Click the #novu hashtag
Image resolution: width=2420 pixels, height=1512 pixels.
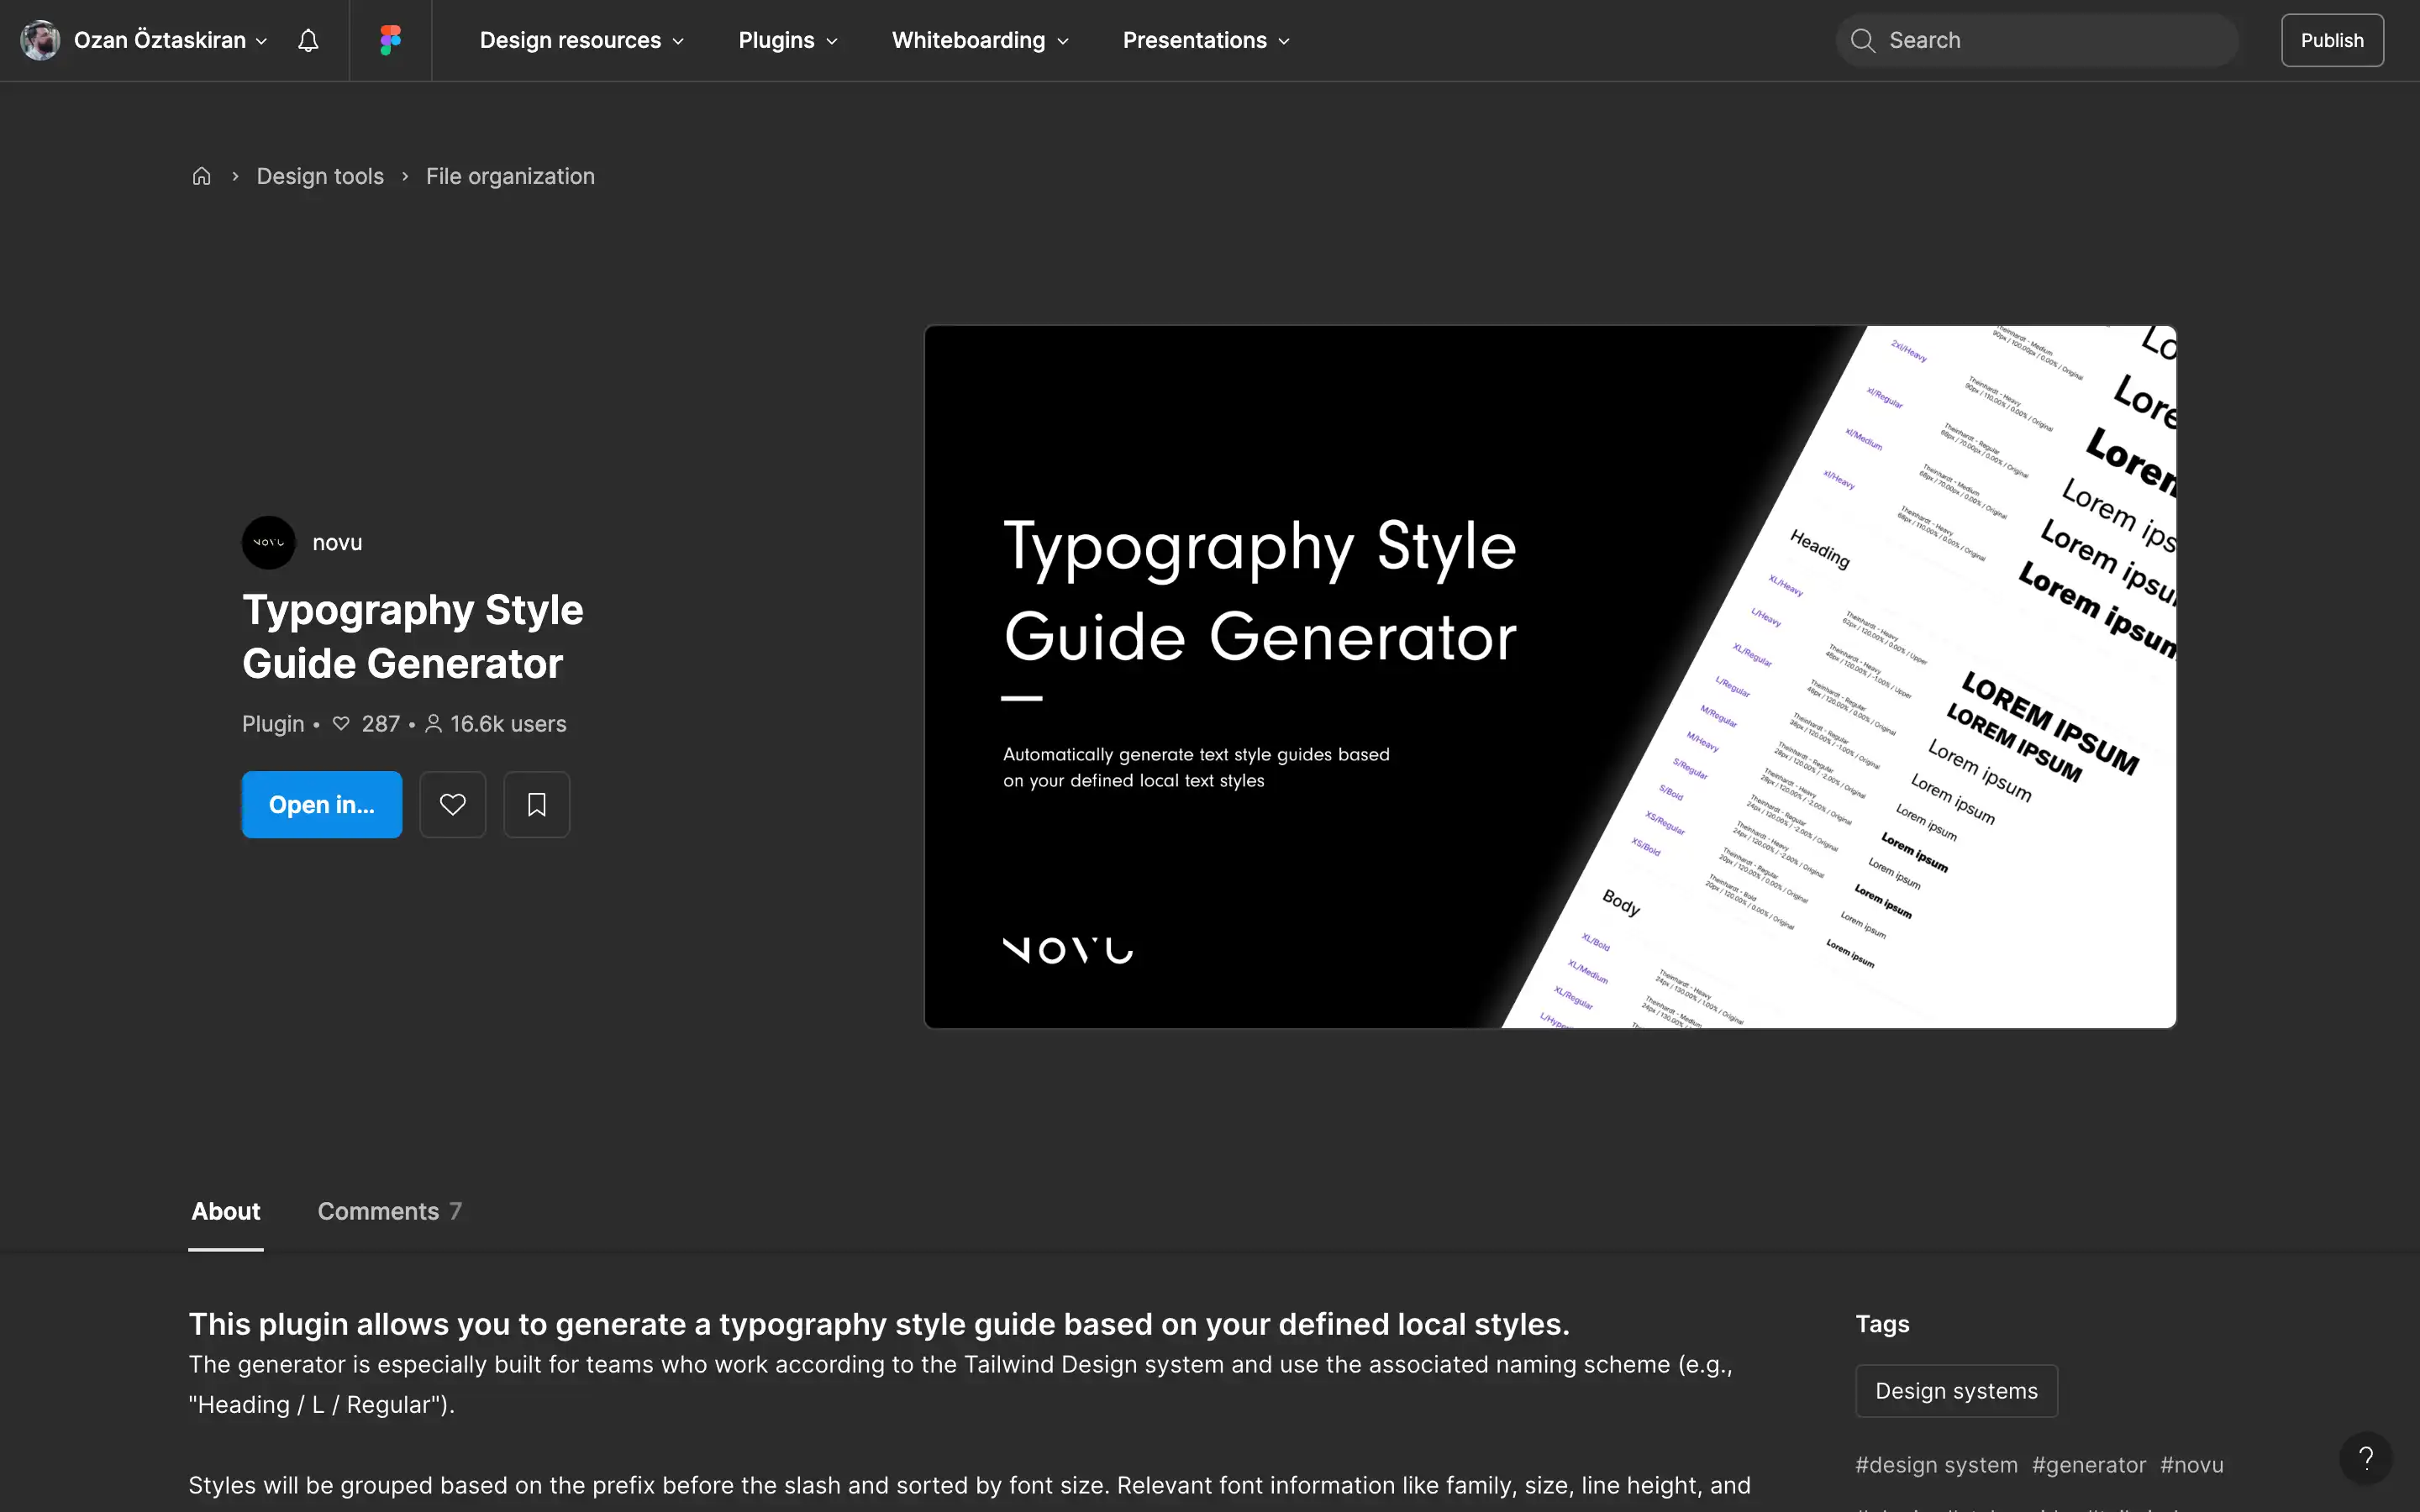pos(2191,1465)
